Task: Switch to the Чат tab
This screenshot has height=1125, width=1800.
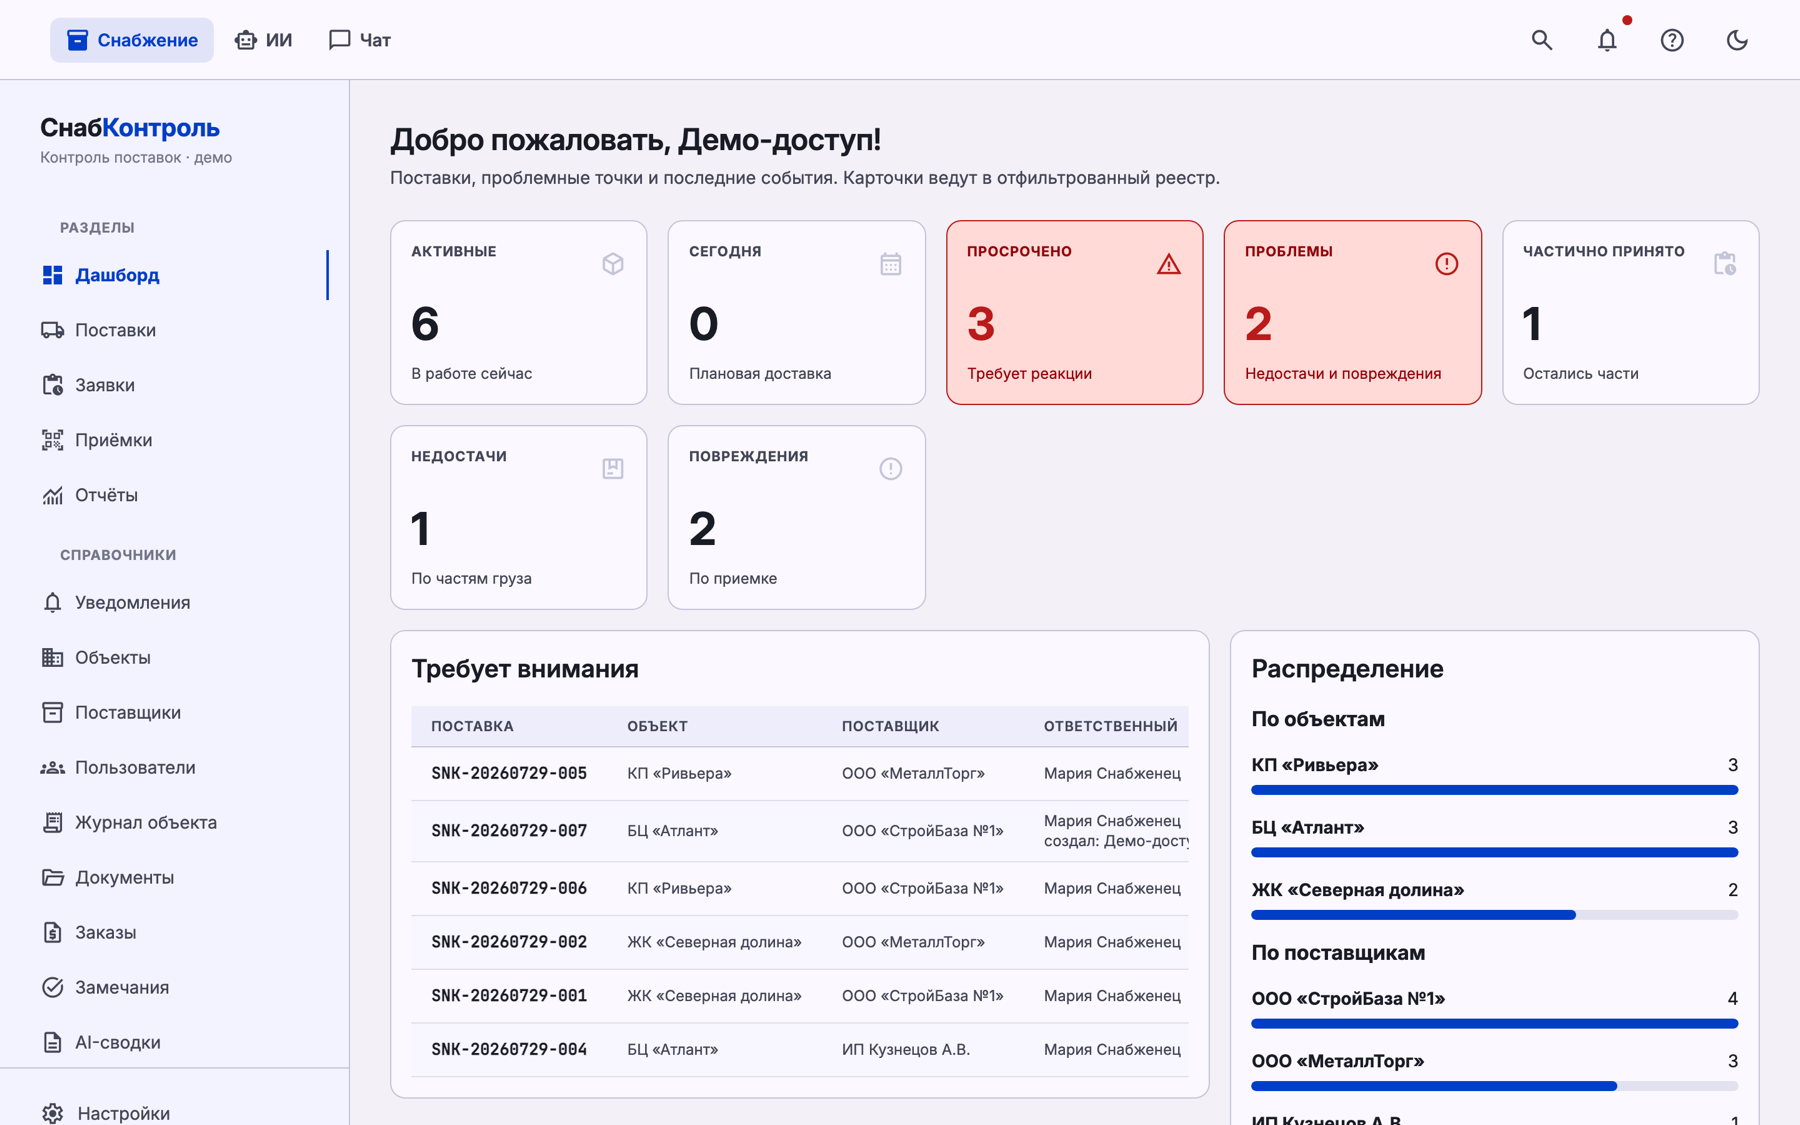Action: [x=360, y=40]
